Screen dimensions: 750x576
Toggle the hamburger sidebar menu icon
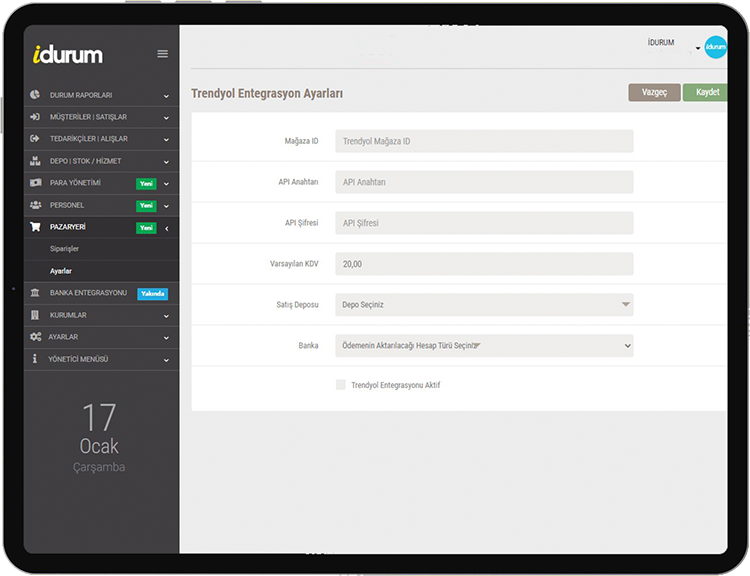click(163, 54)
